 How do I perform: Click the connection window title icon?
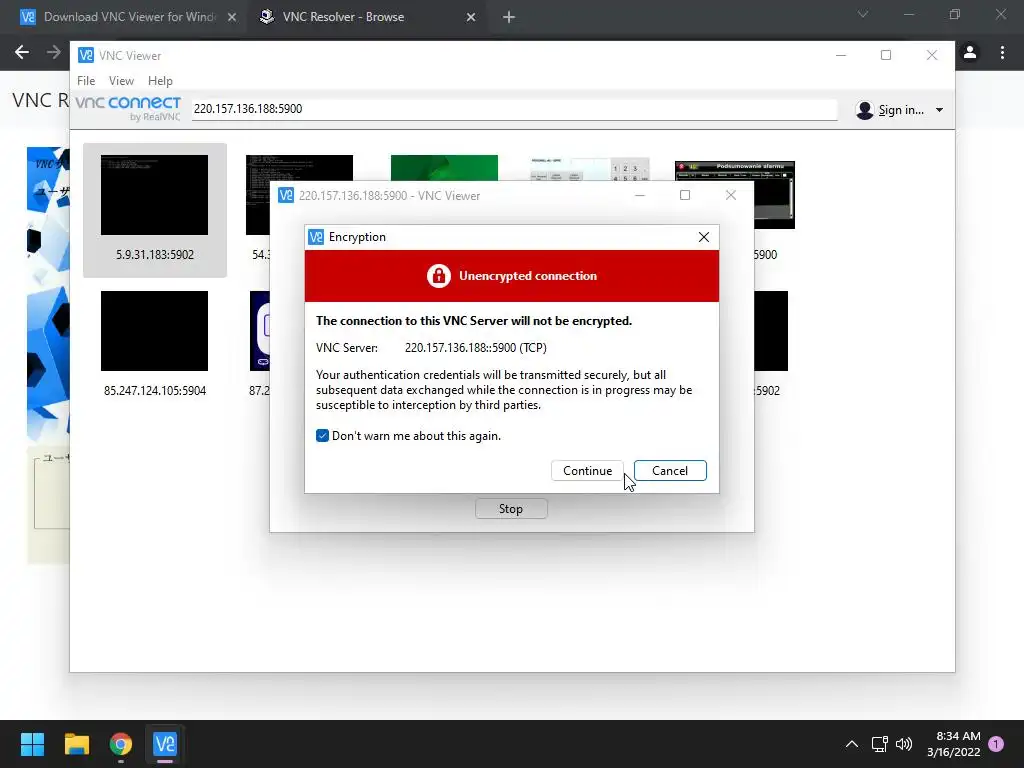286,195
